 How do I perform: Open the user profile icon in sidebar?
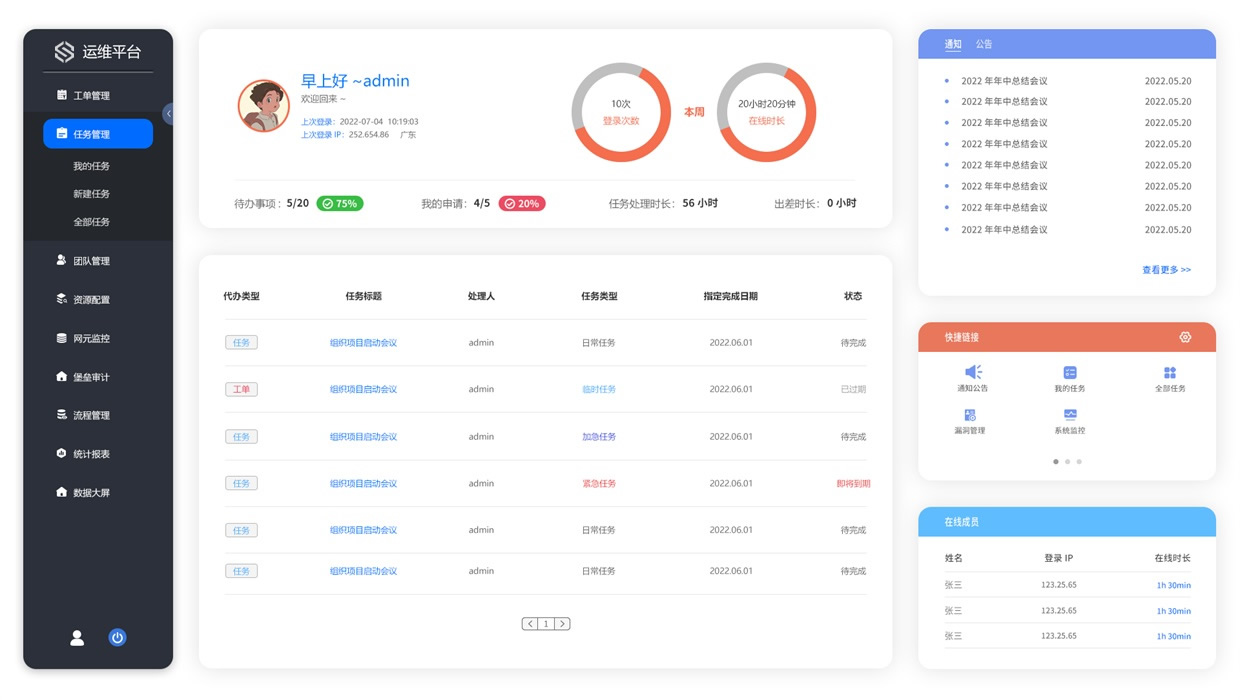pos(77,638)
